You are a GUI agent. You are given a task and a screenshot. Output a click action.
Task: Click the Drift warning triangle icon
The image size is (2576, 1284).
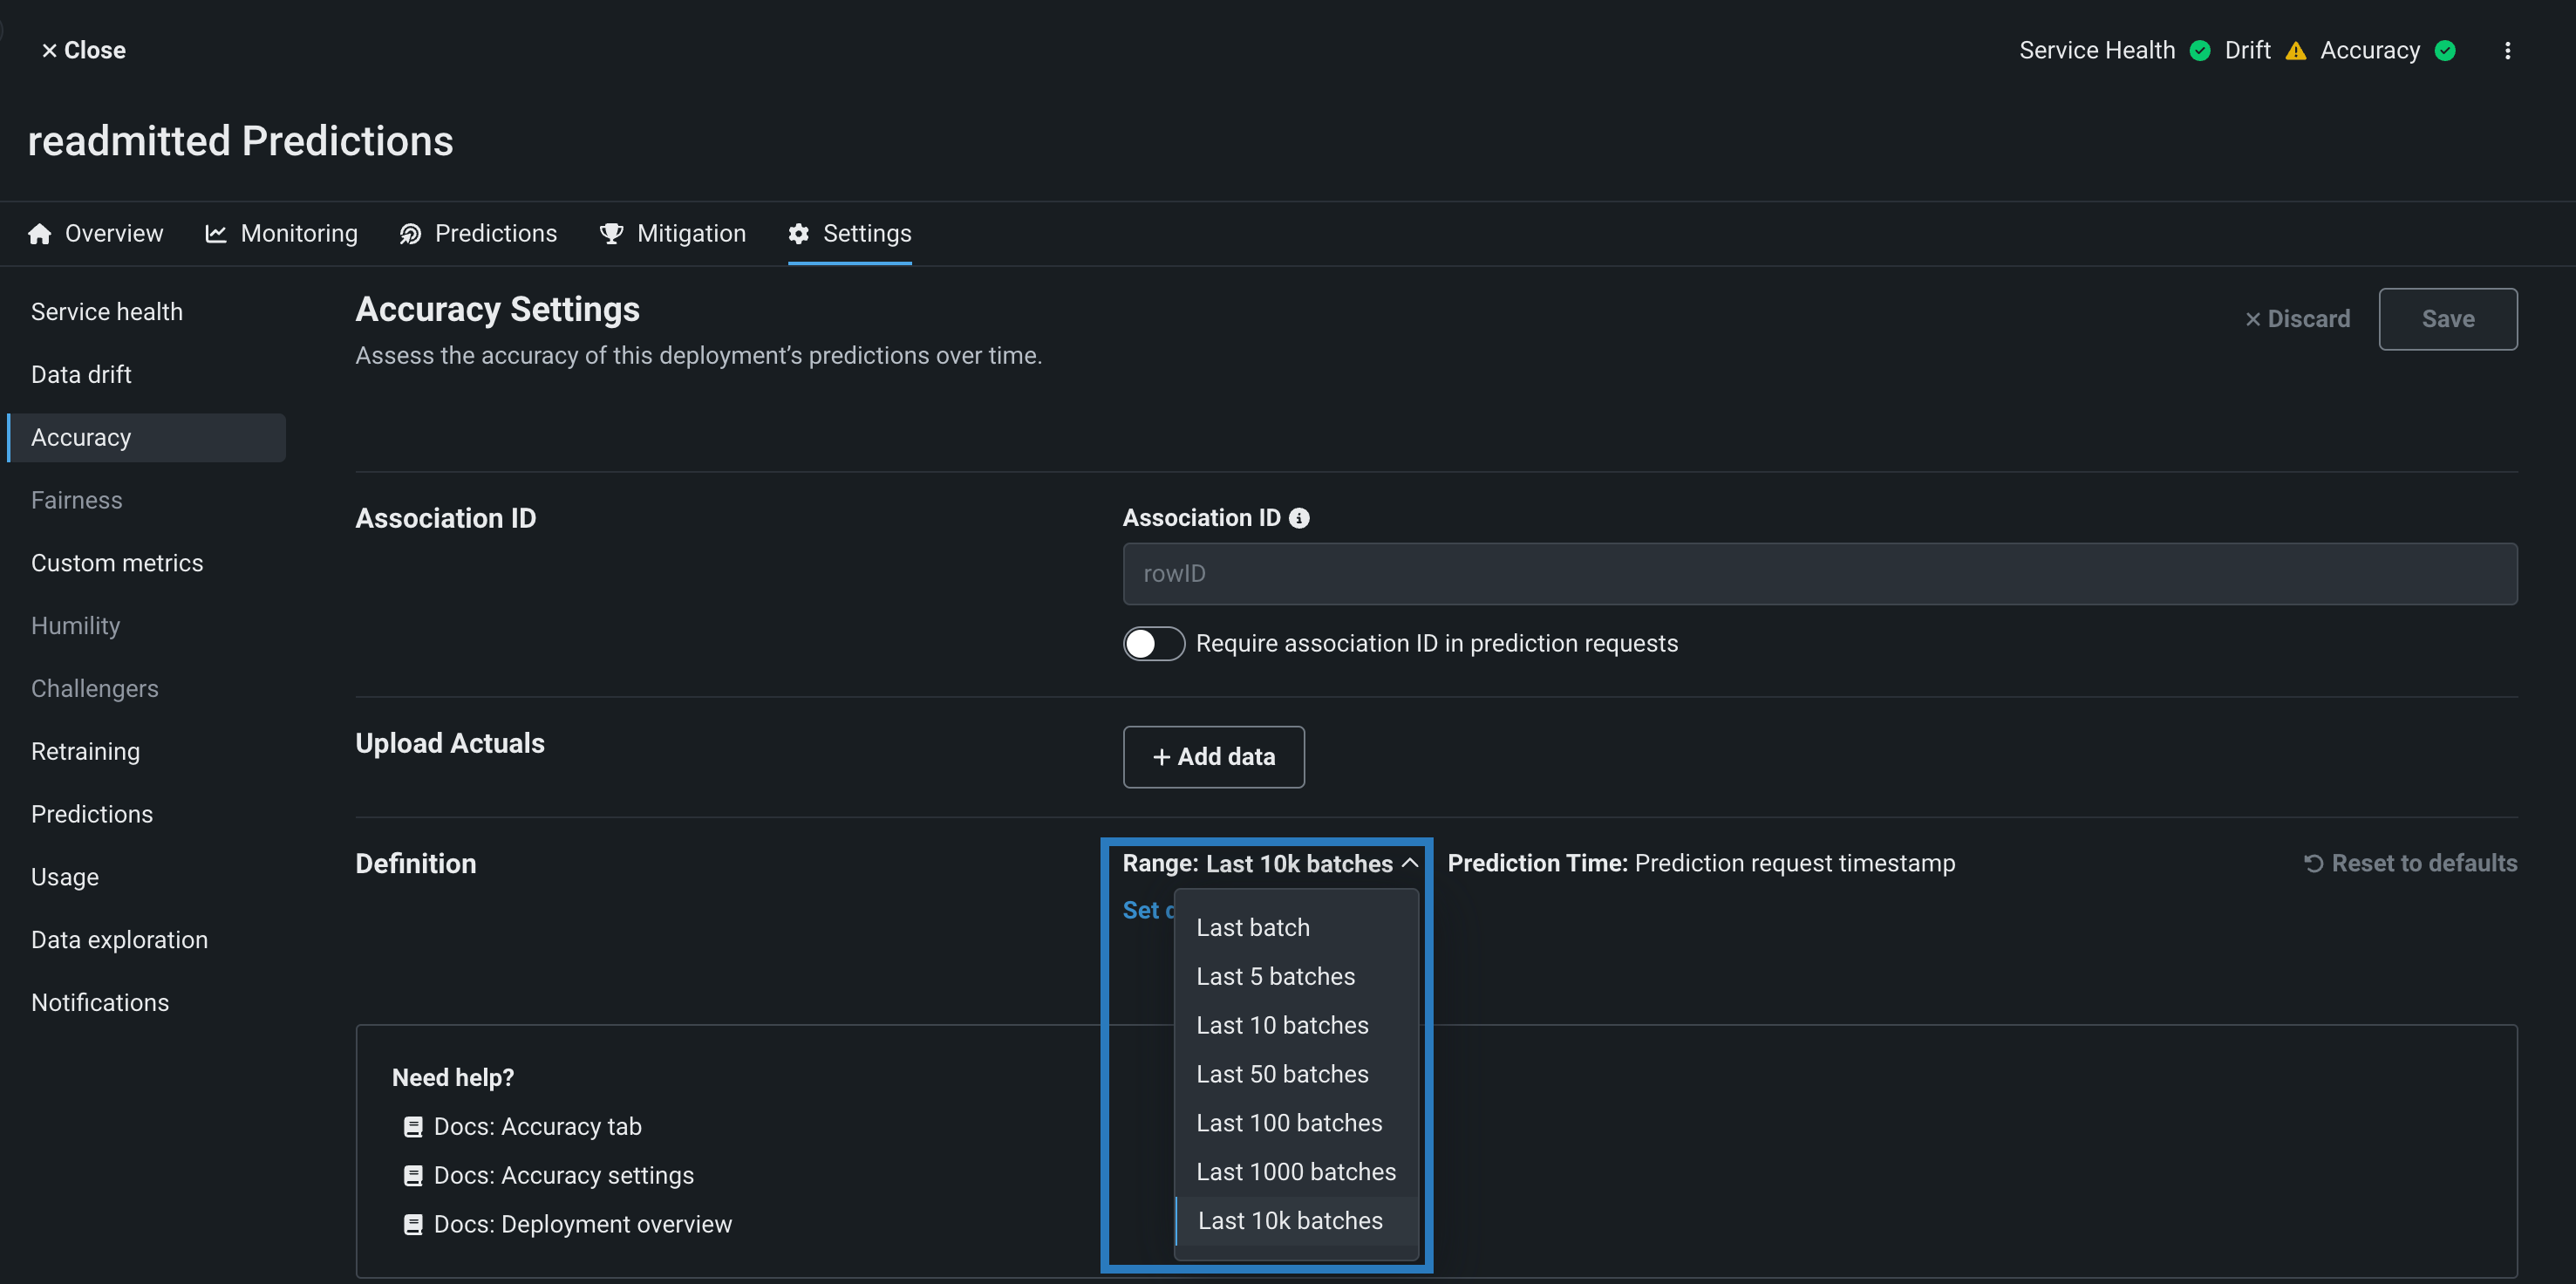tap(2296, 51)
